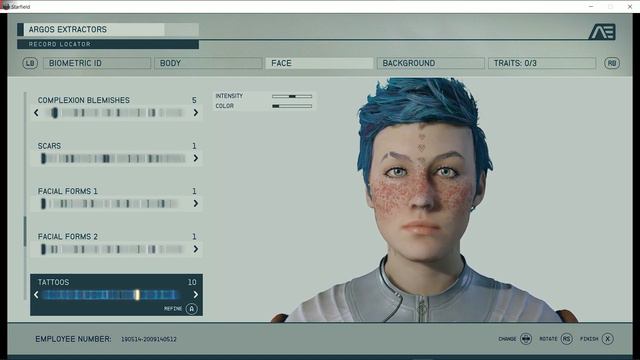Screen dimensions: 640x360
Task: Click the options list scrollbar
Action: tap(25, 231)
